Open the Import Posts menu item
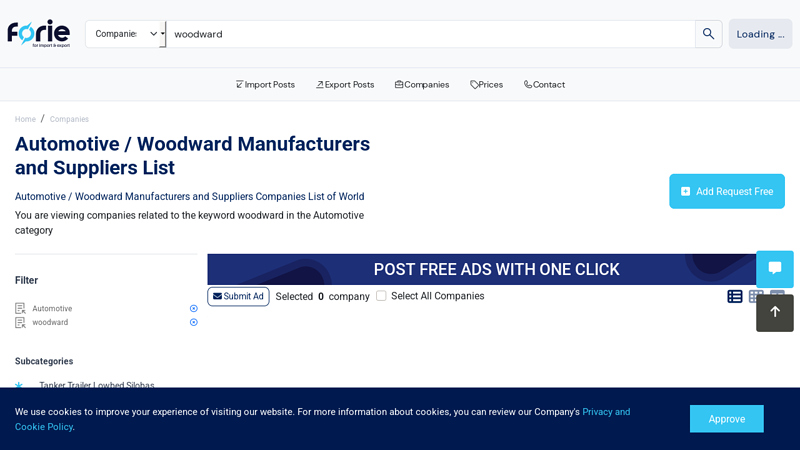The image size is (800, 450). point(265,85)
